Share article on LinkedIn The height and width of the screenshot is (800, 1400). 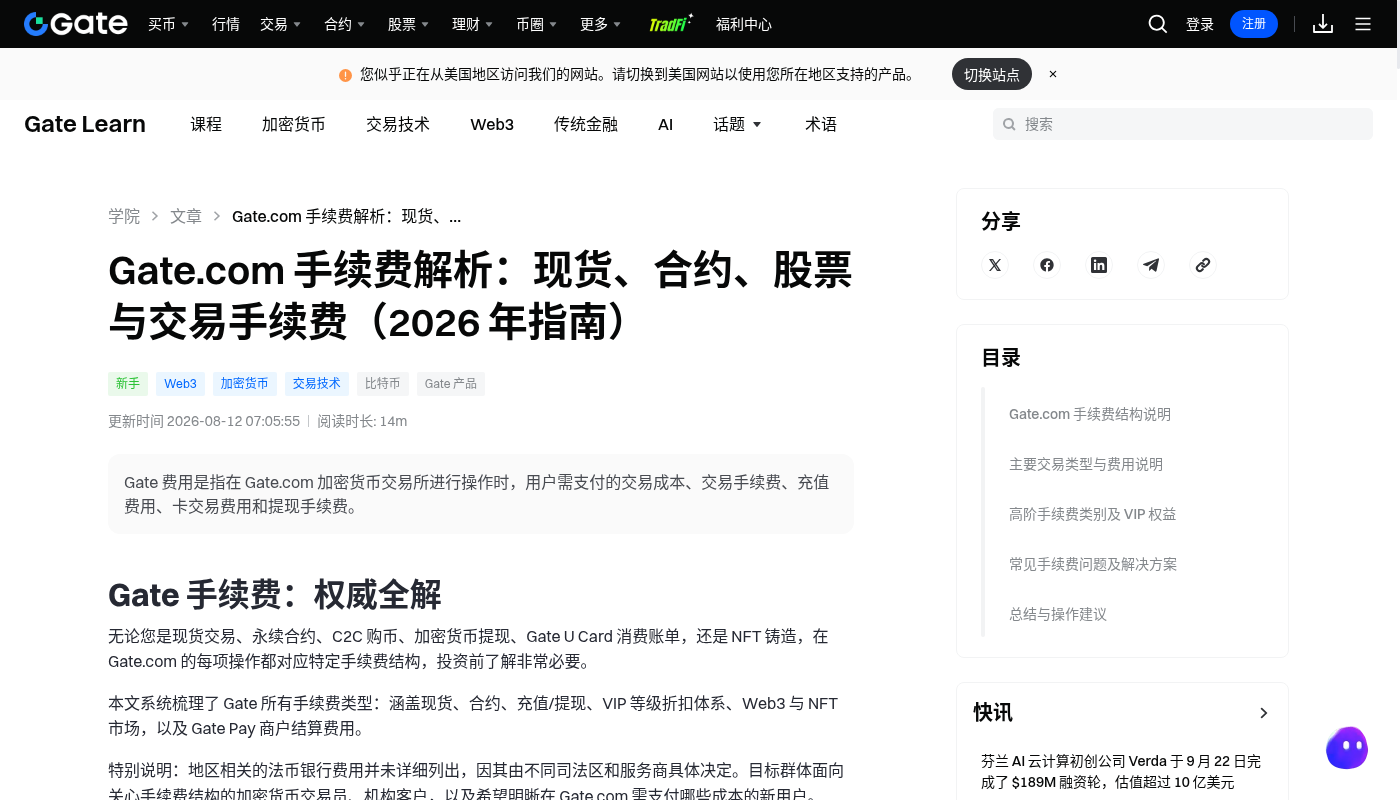click(1099, 265)
